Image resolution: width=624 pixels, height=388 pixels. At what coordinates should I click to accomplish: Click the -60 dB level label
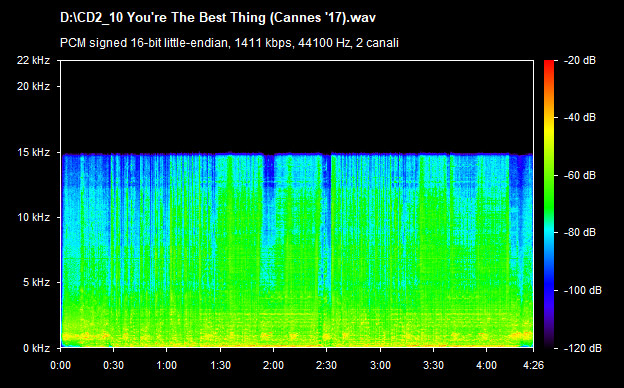(x=580, y=175)
